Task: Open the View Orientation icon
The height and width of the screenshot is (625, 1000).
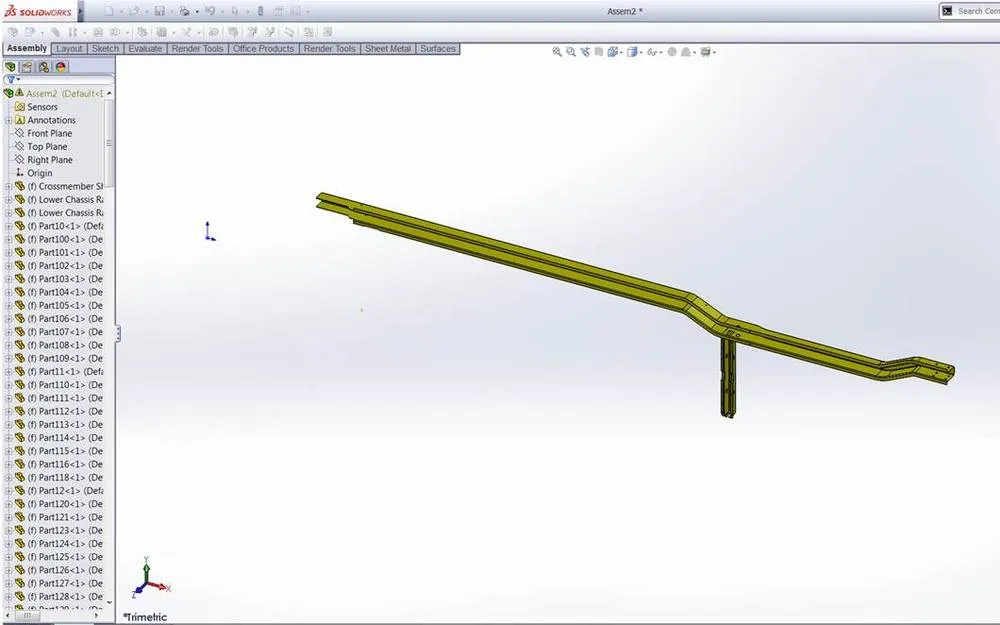Action: click(x=612, y=51)
